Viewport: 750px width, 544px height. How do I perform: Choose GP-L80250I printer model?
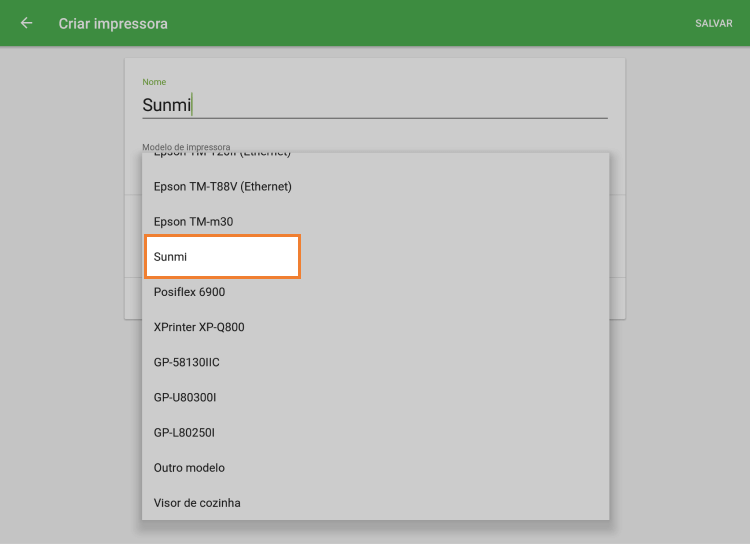[184, 432]
